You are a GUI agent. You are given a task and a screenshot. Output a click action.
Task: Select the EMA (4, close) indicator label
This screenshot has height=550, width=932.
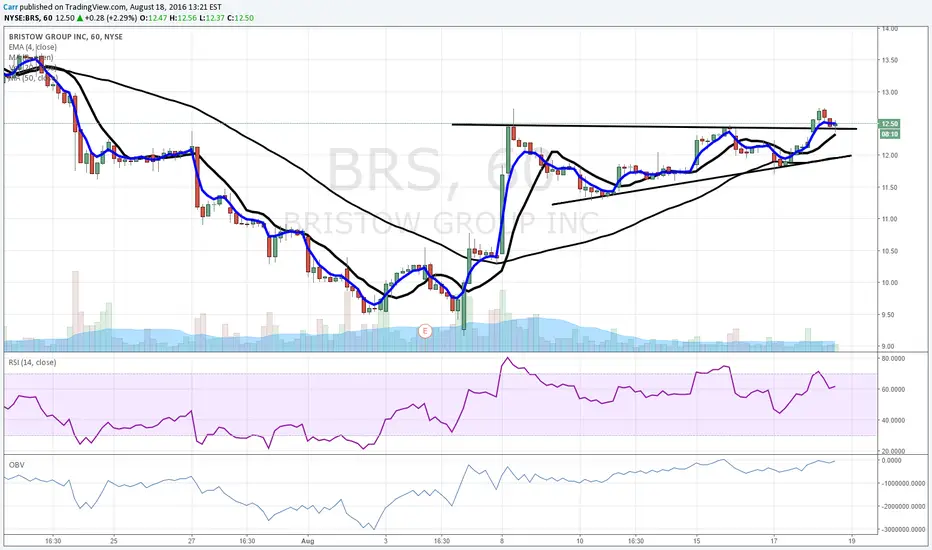pyautogui.click(x=33, y=47)
